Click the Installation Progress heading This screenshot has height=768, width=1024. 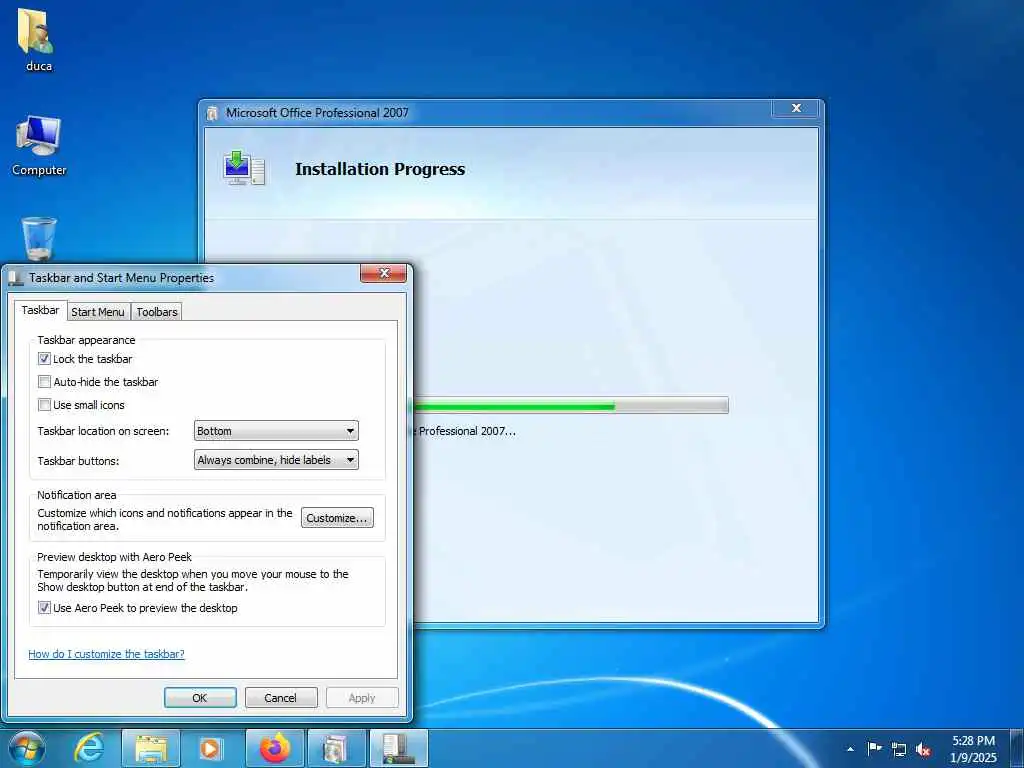[x=380, y=169]
